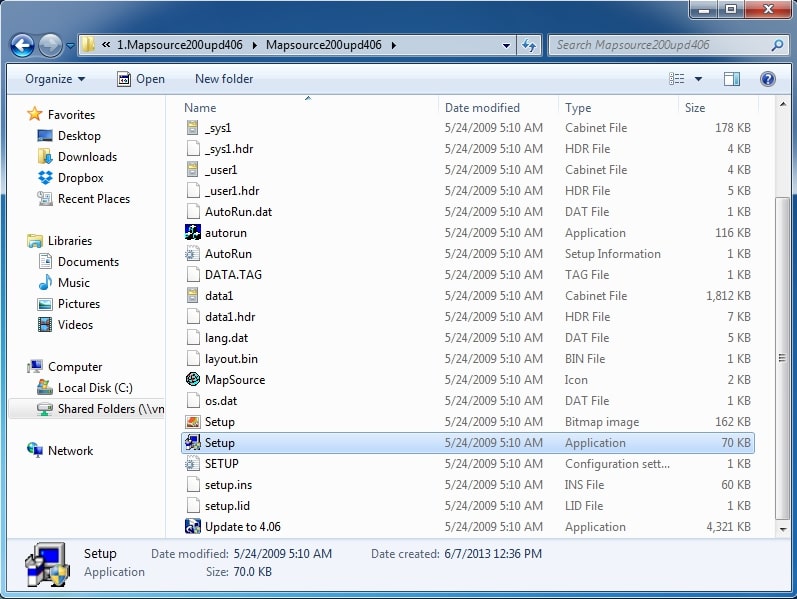Click the Search Mapsource200upd406 field

pos(660,45)
